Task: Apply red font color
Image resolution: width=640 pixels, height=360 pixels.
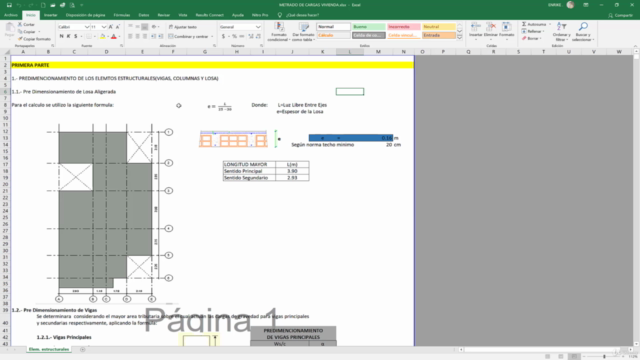Action: [114, 36]
